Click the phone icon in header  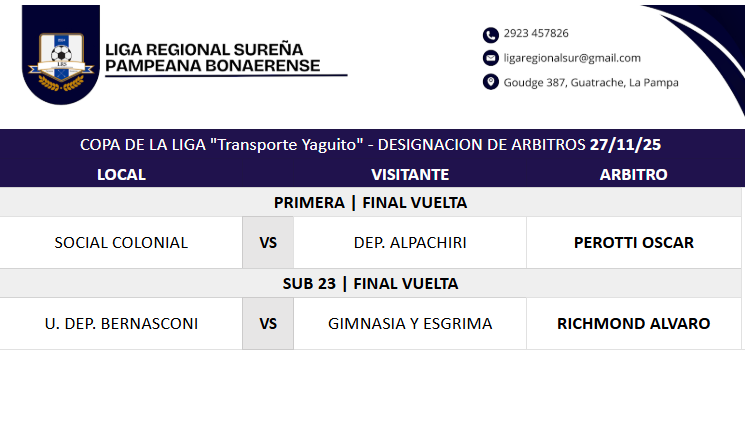pos(490,34)
